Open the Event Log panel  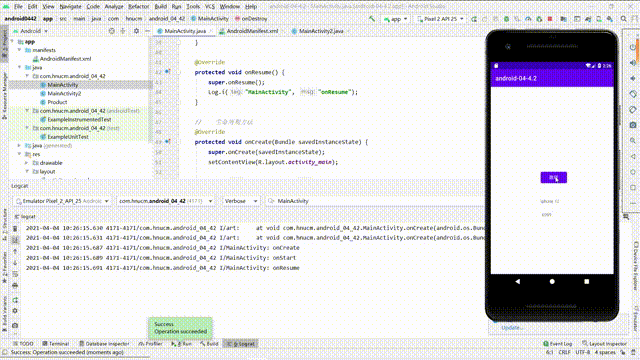click(x=558, y=344)
